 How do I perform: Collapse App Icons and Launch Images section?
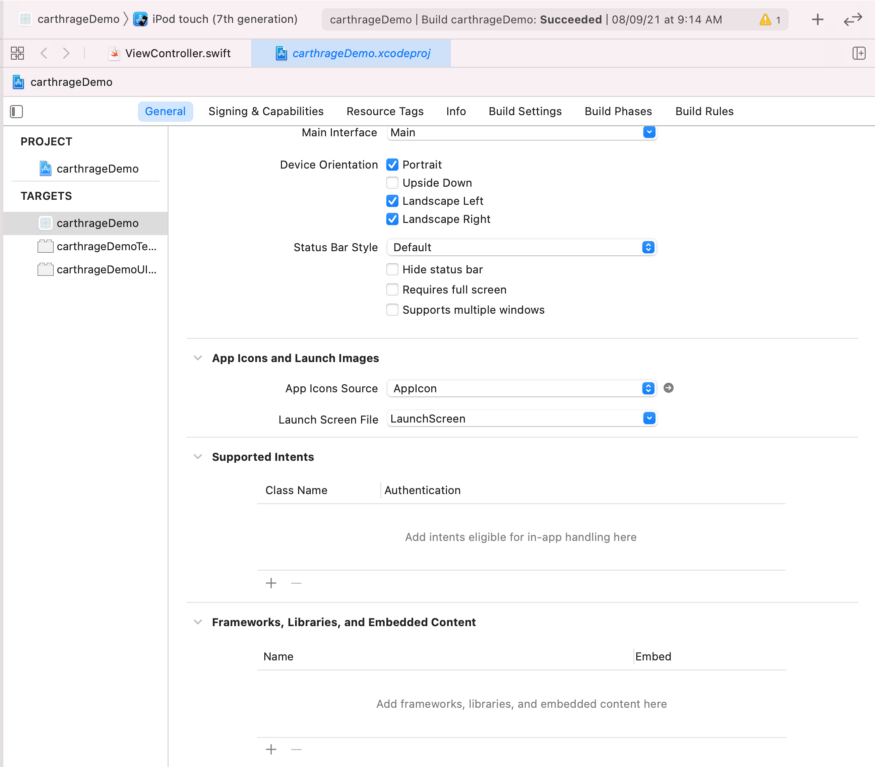click(198, 358)
